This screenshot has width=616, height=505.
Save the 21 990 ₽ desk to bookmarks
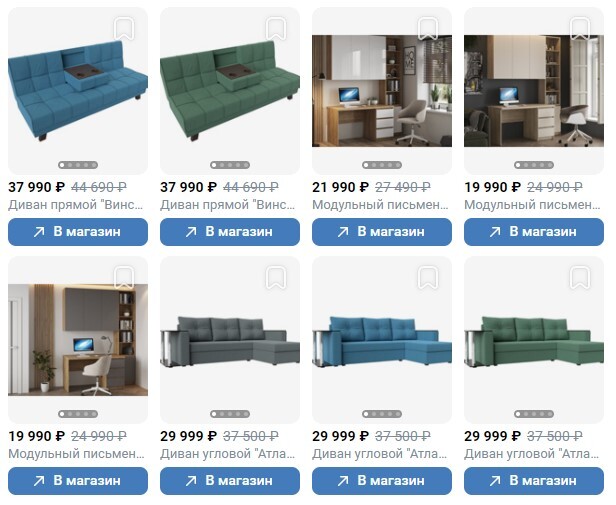[428, 28]
